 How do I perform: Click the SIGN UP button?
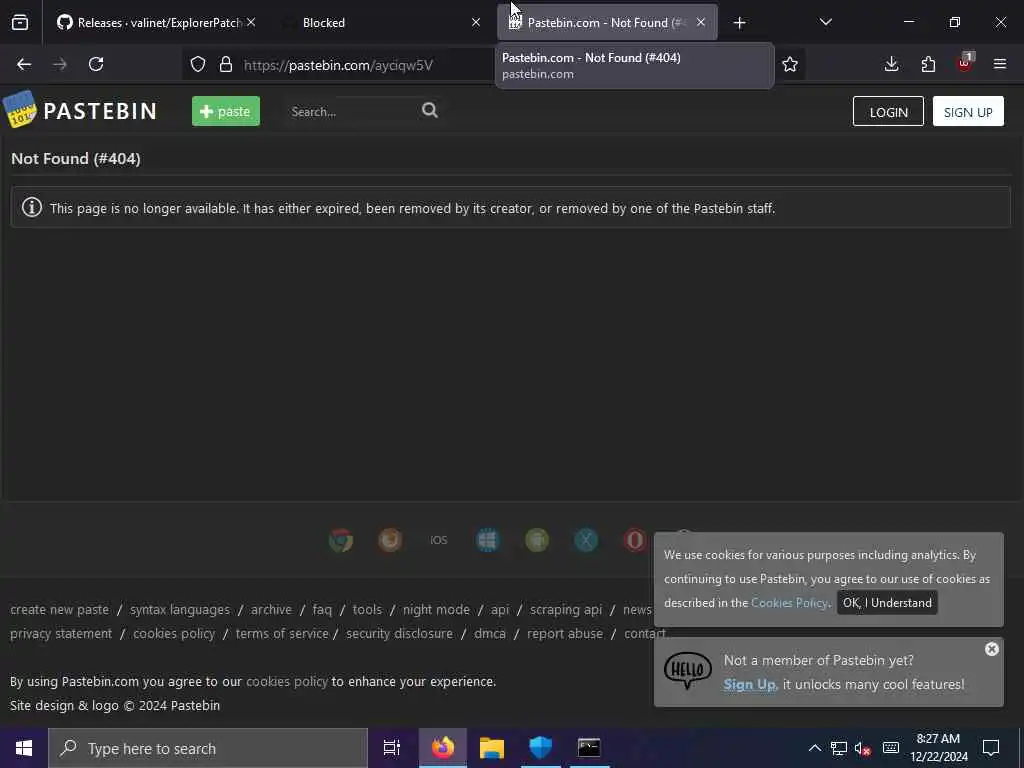click(x=968, y=112)
